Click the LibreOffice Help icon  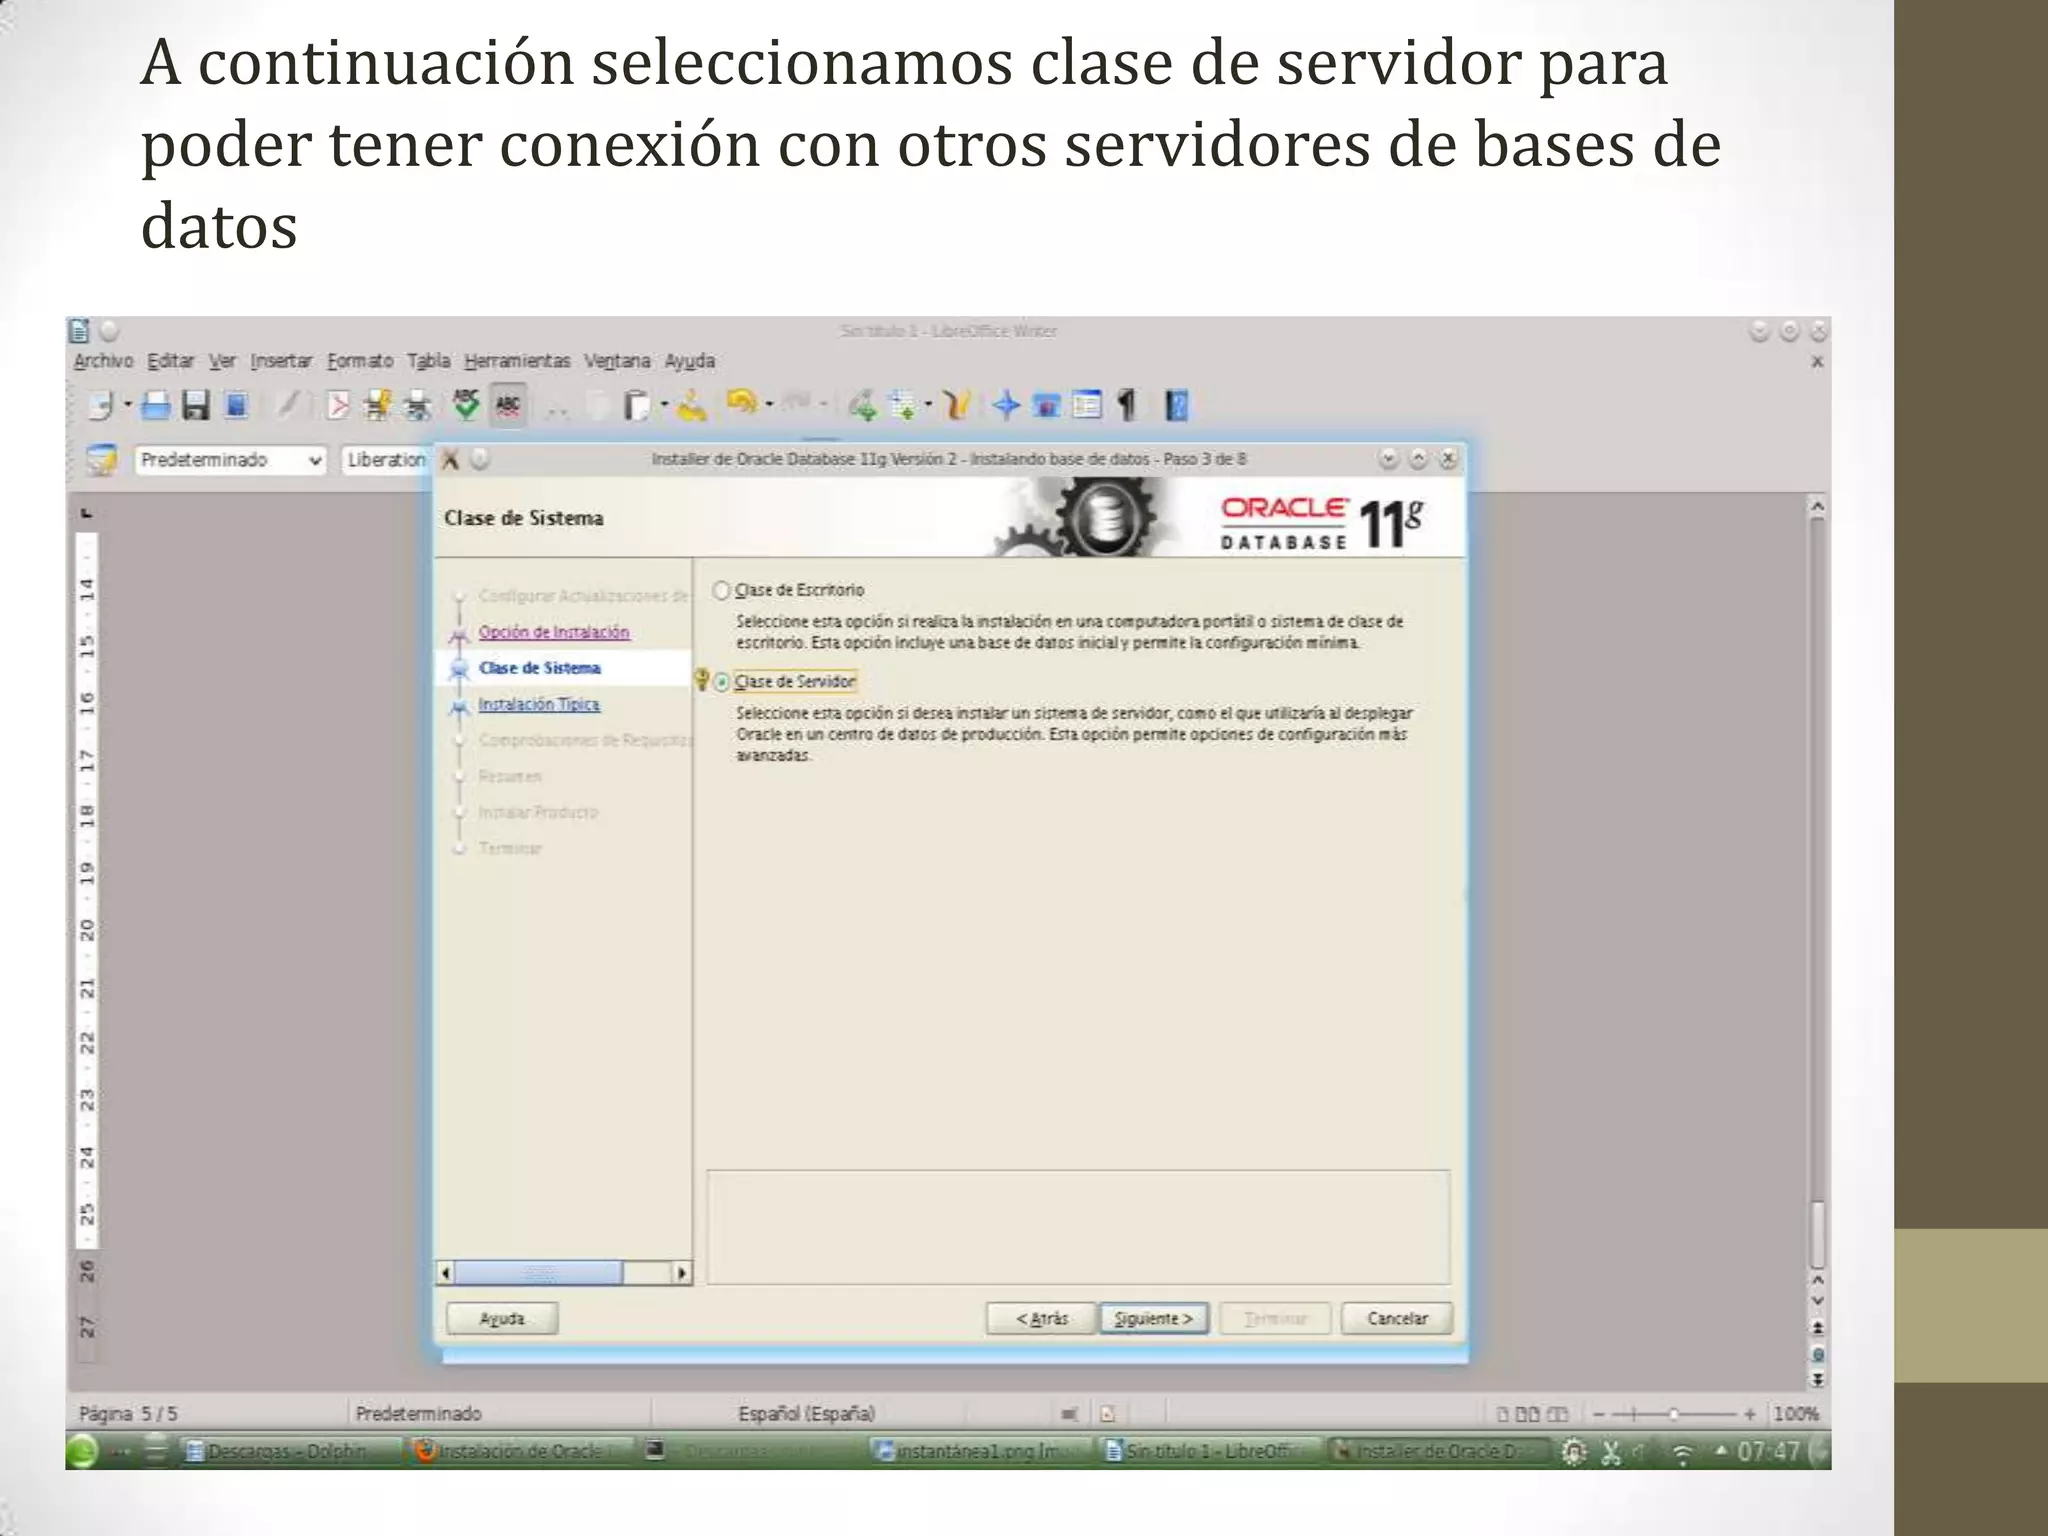(x=1176, y=405)
